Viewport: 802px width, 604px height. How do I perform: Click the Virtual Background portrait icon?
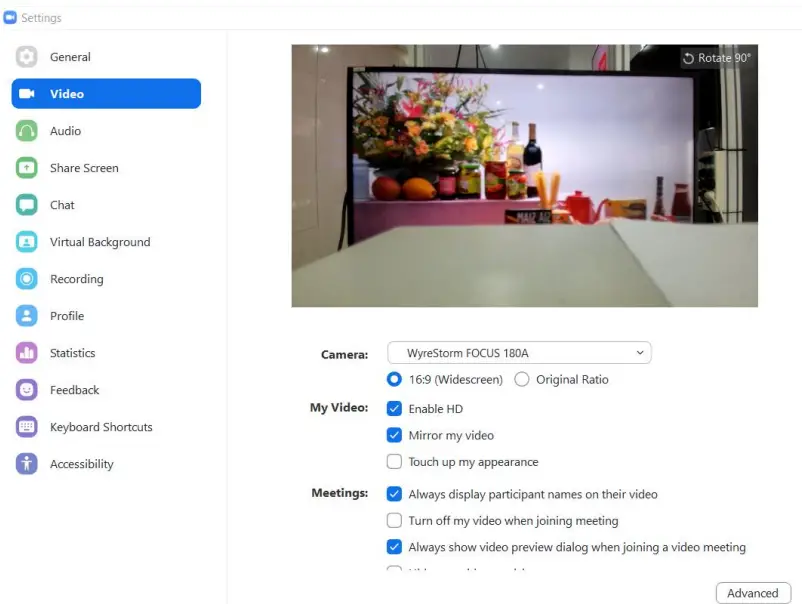pyautogui.click(x=27, y=242)
